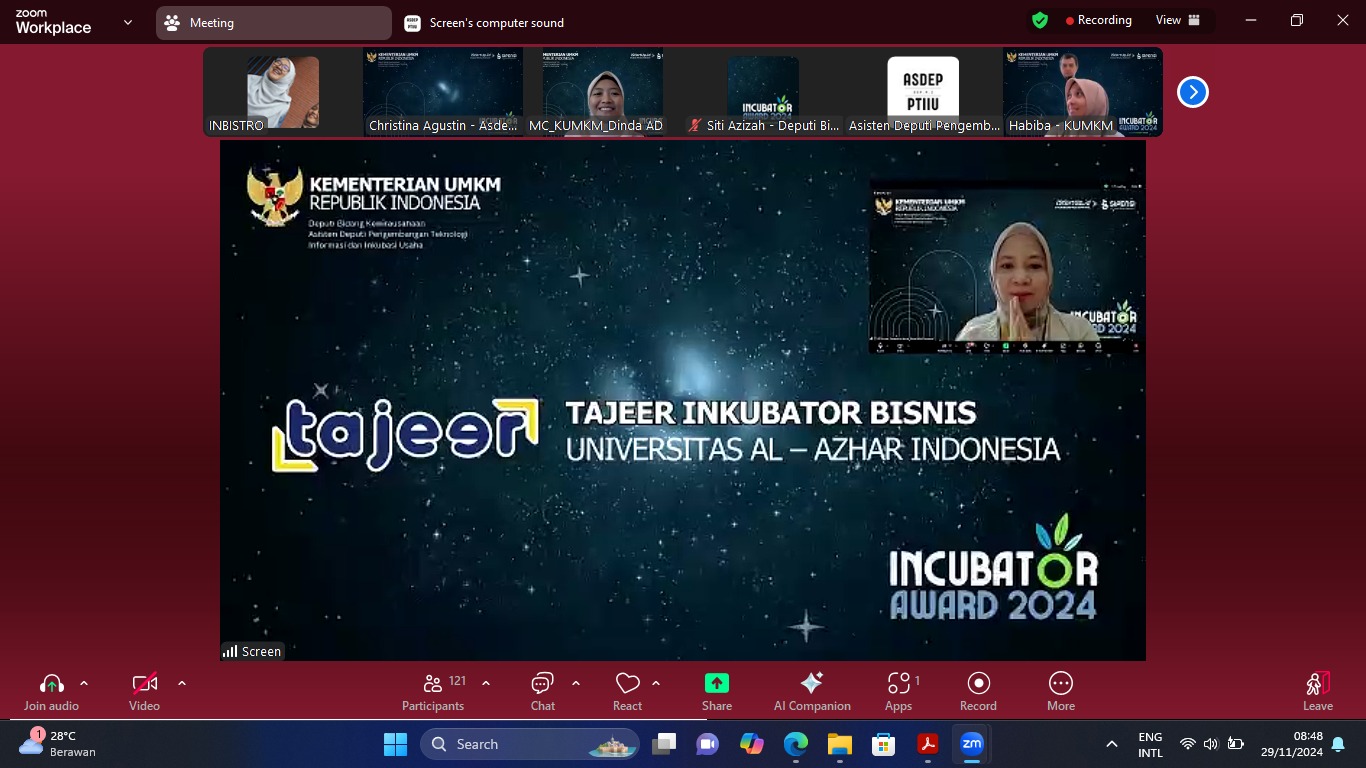
Task: Click the taskbar Search box
Action: 530,744
